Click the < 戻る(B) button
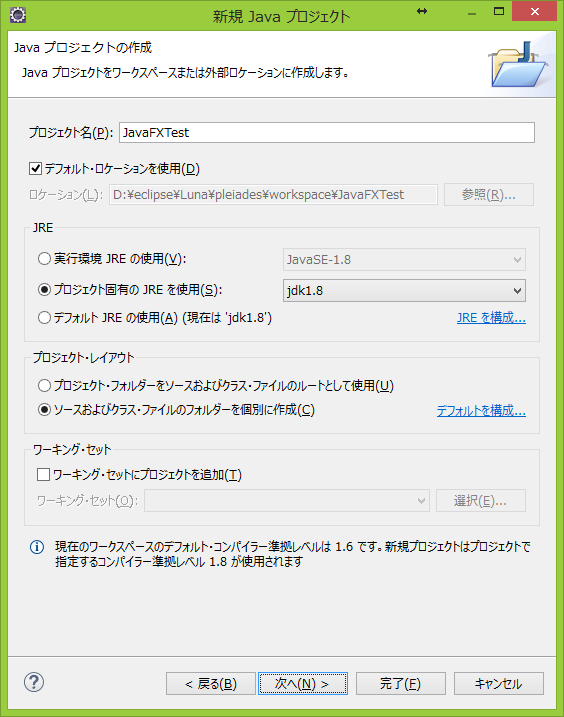The width and height of the screenshot is (564, 717). [211, 684]
